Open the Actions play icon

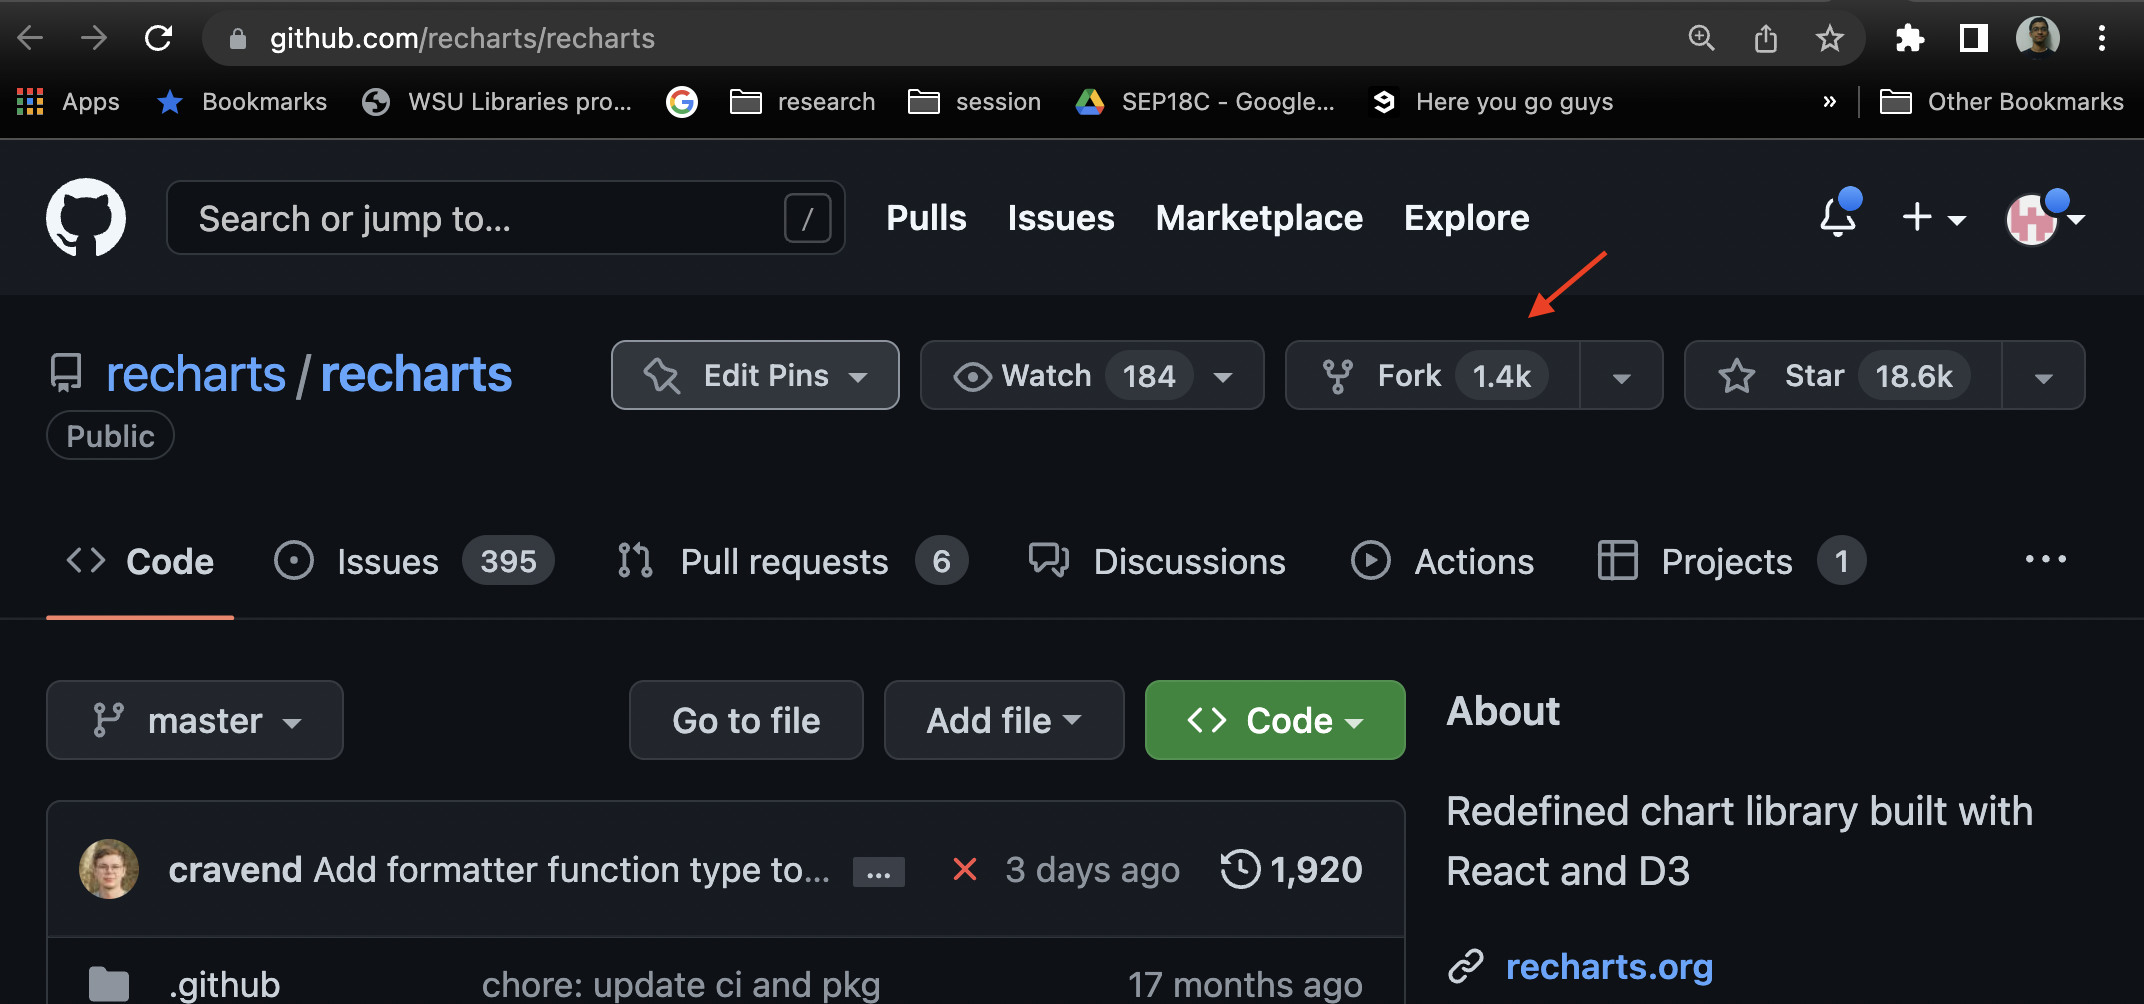pos(1370,561)
